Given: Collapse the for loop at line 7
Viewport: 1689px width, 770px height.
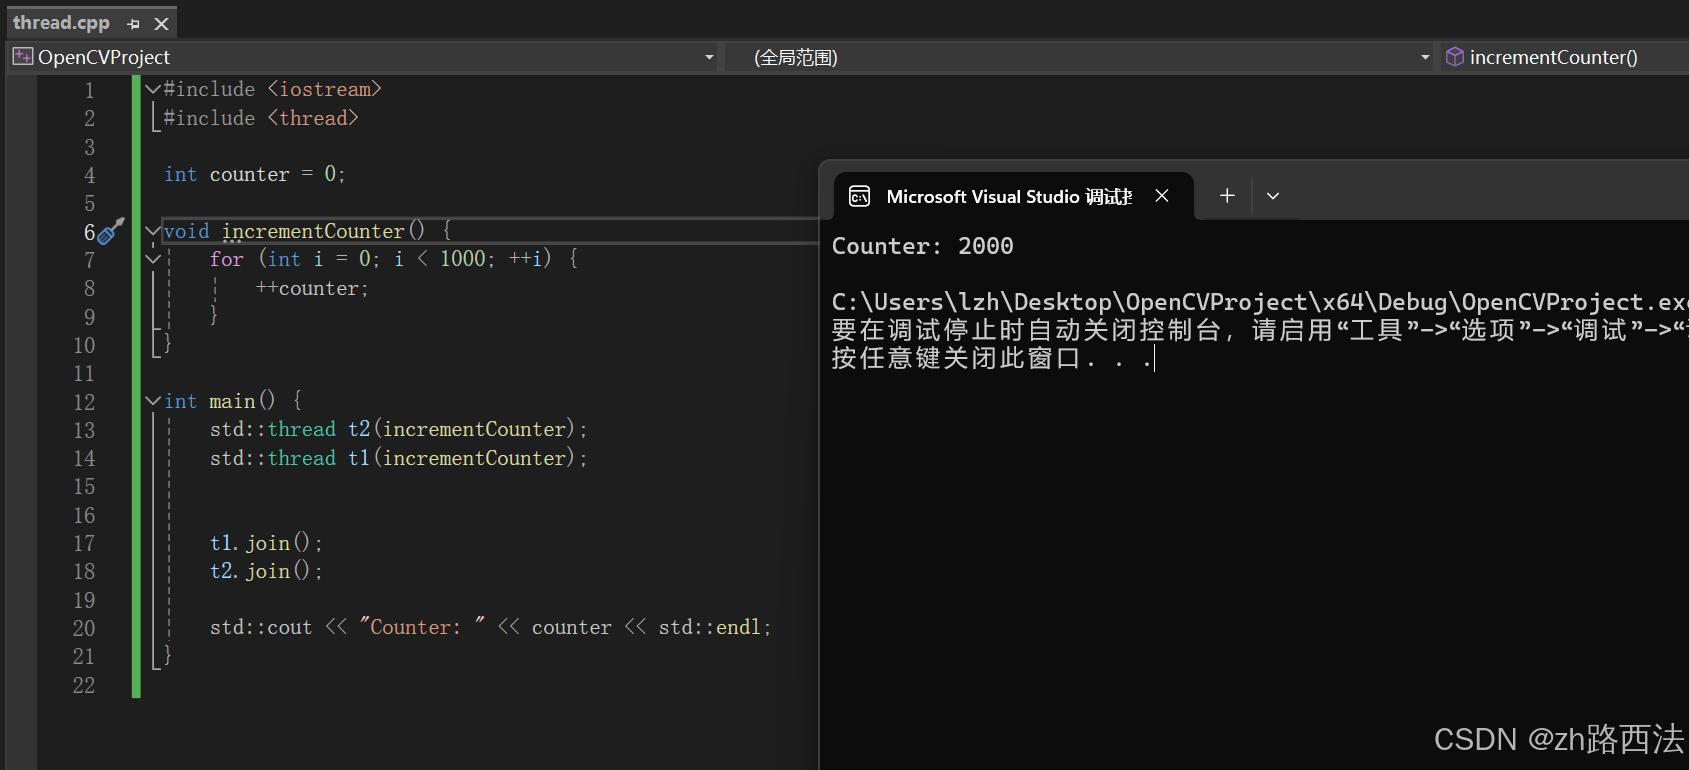Looking at the screenshot, I should (153, 259).
